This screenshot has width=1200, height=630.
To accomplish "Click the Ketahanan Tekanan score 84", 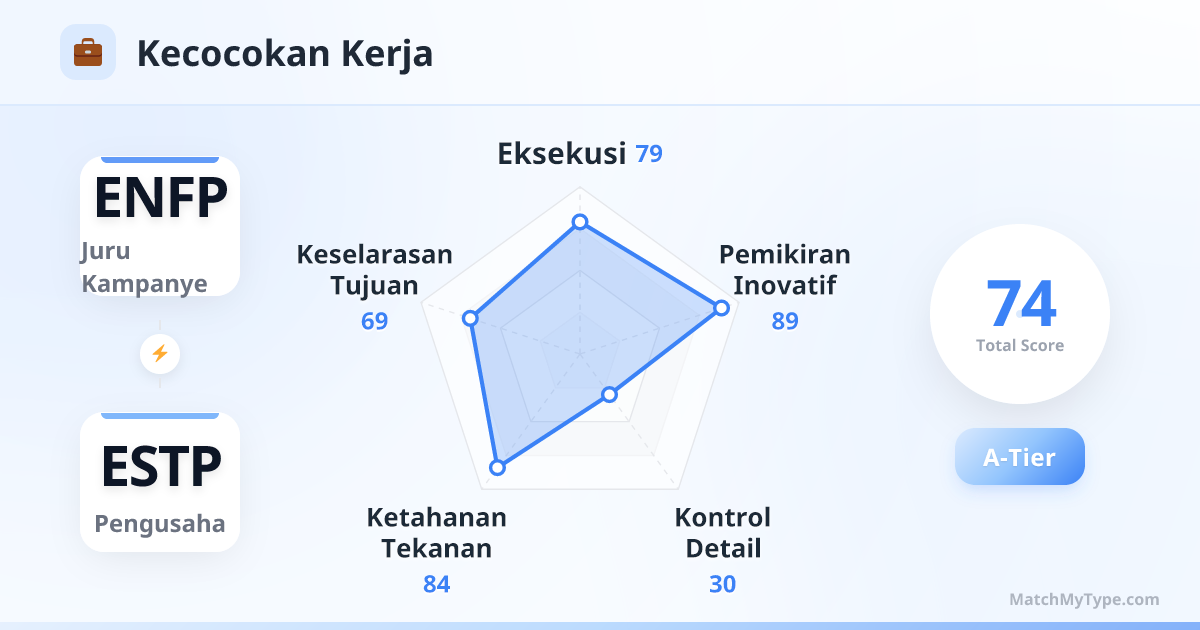I will (x=436, y=584).
